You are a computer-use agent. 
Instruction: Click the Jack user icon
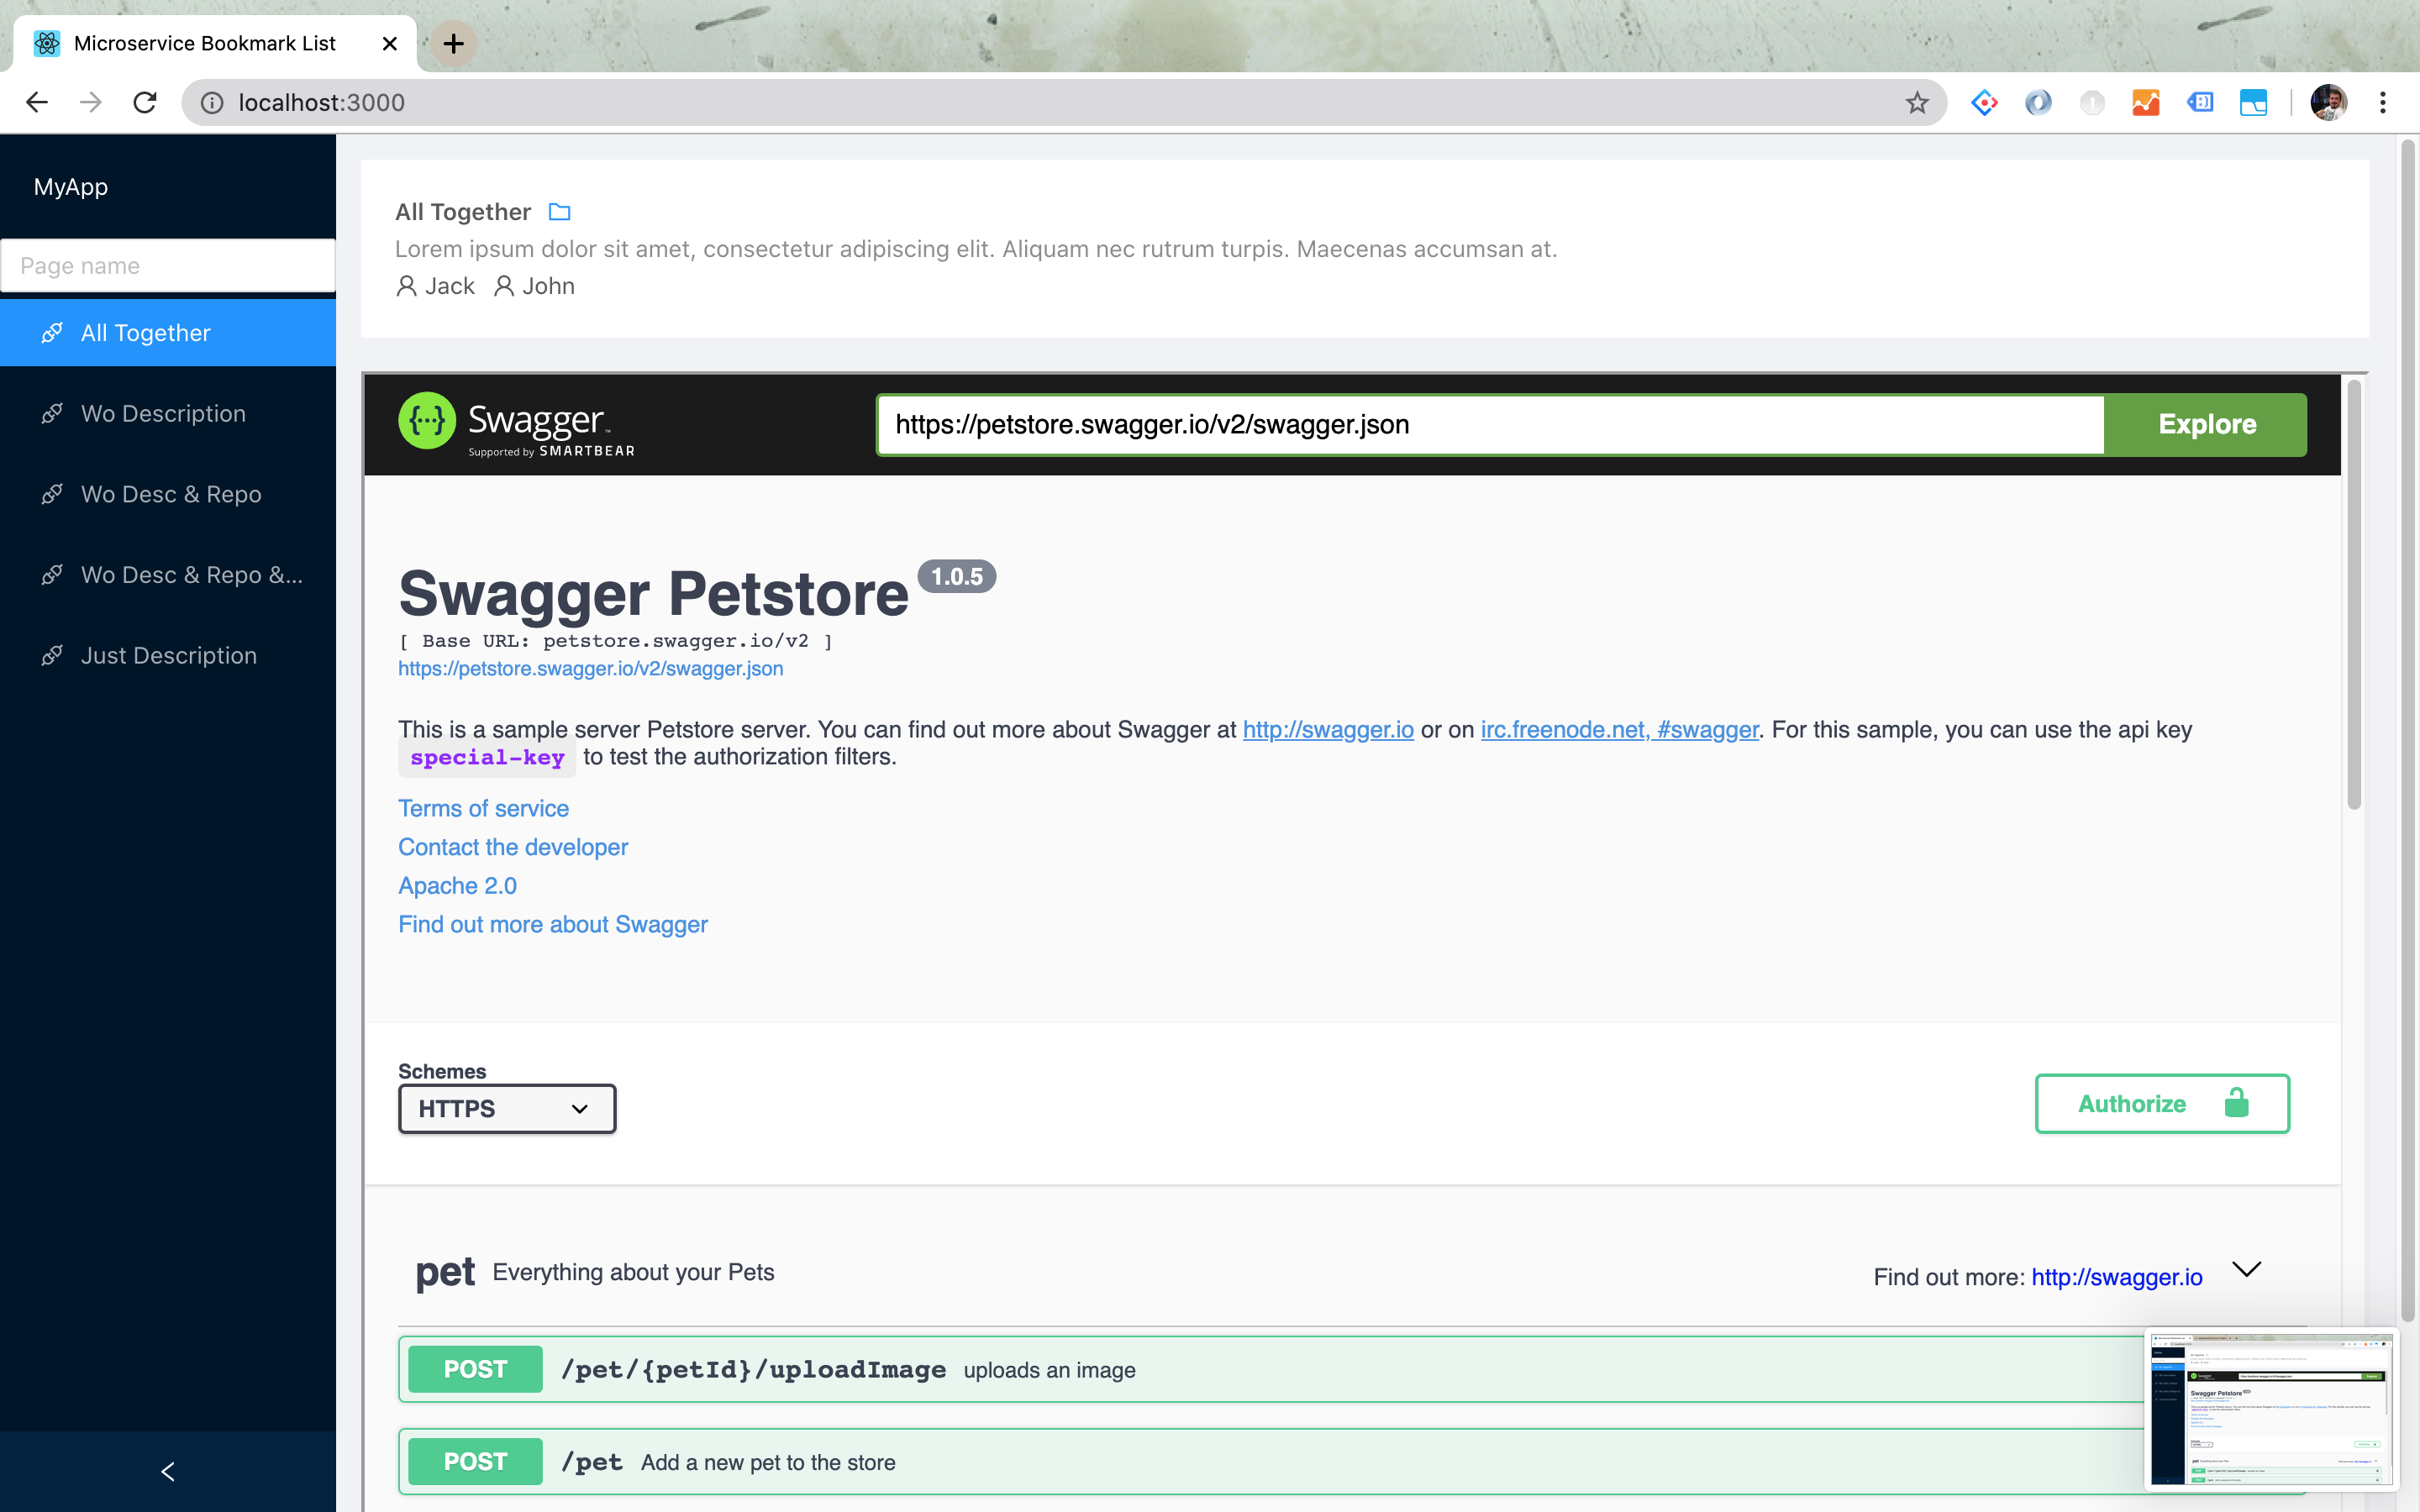click(x=407, y=286)
